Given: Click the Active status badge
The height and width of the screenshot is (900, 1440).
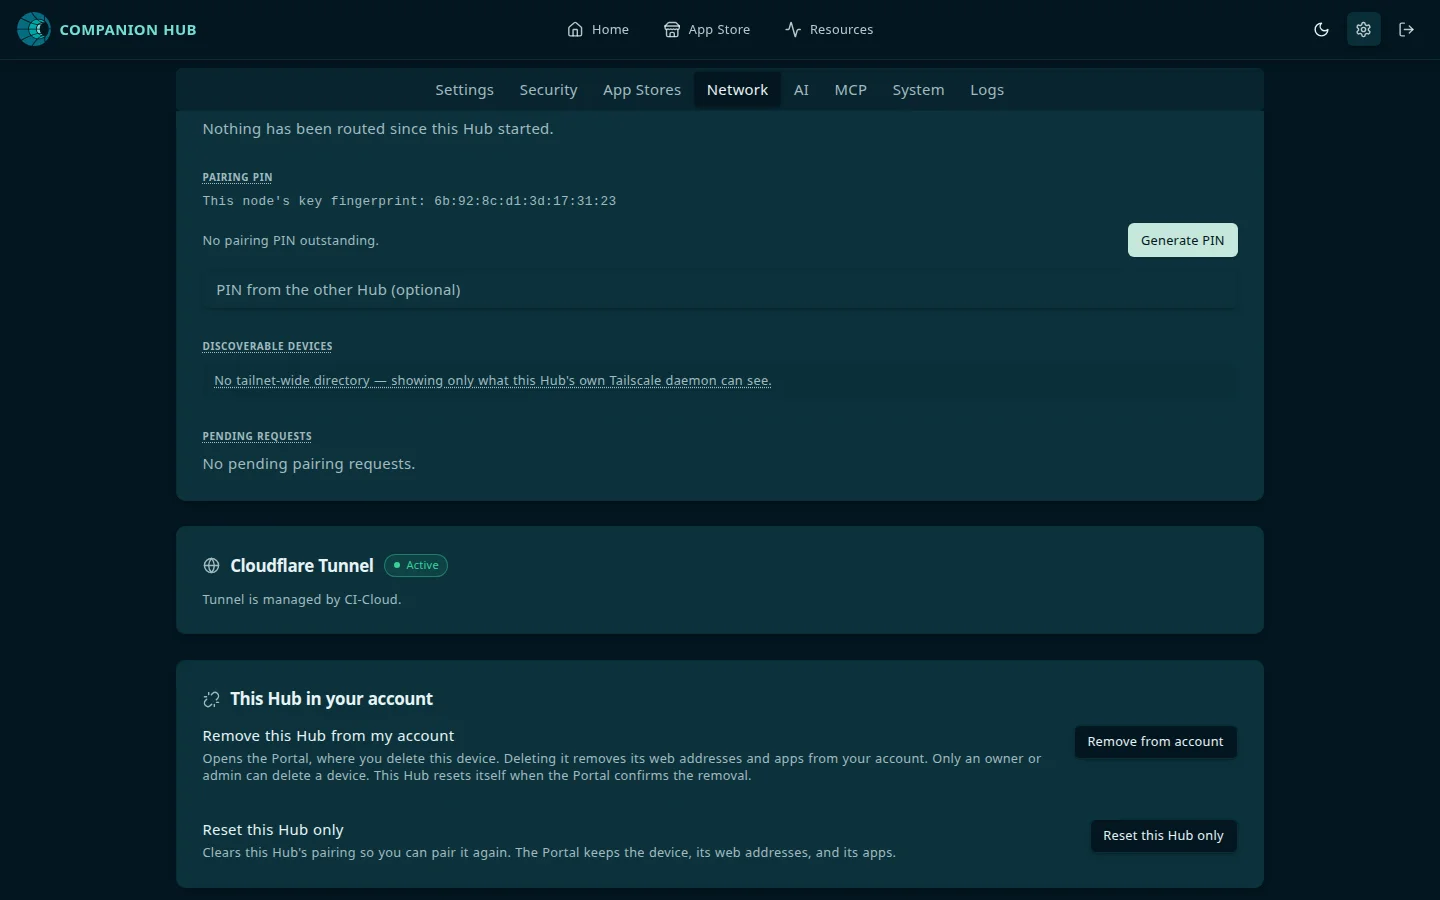Looking at the screenshot, I should pyautogui.click(x=416, y=566).
